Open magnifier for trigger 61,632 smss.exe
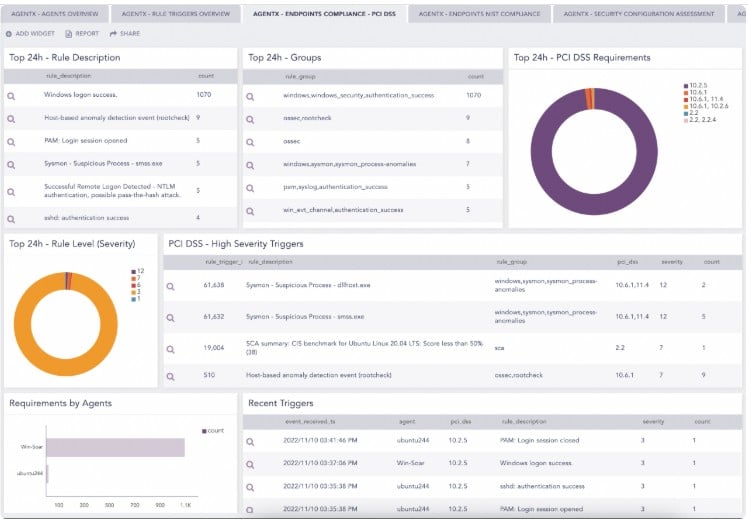 [170, 318]
